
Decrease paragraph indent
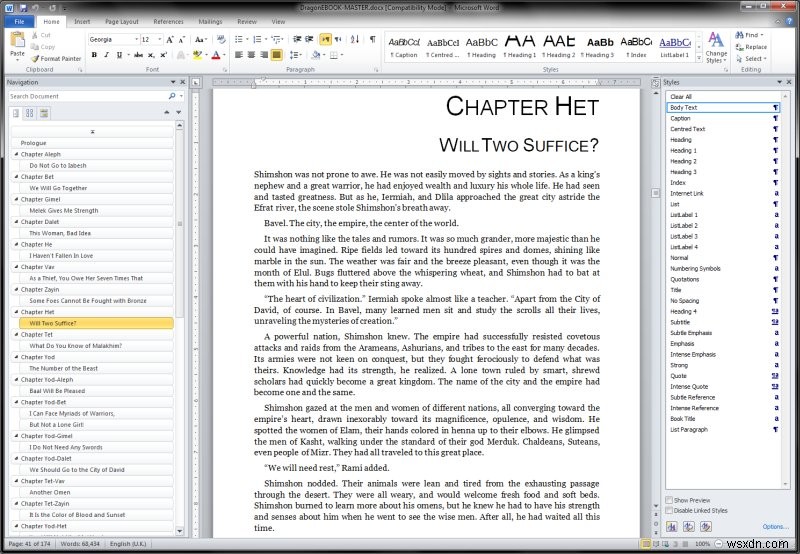click(297, 39)
